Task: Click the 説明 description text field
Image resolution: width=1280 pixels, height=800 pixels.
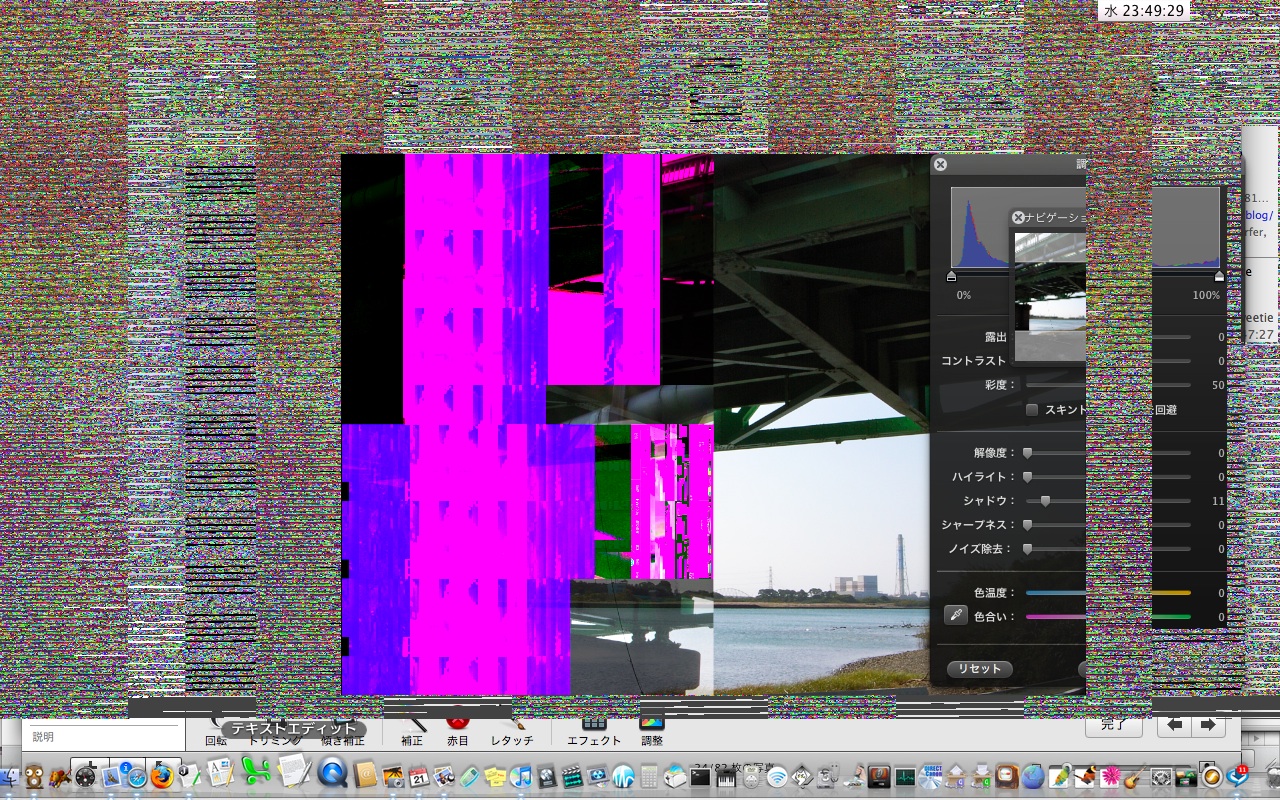Action: point(102,736)
